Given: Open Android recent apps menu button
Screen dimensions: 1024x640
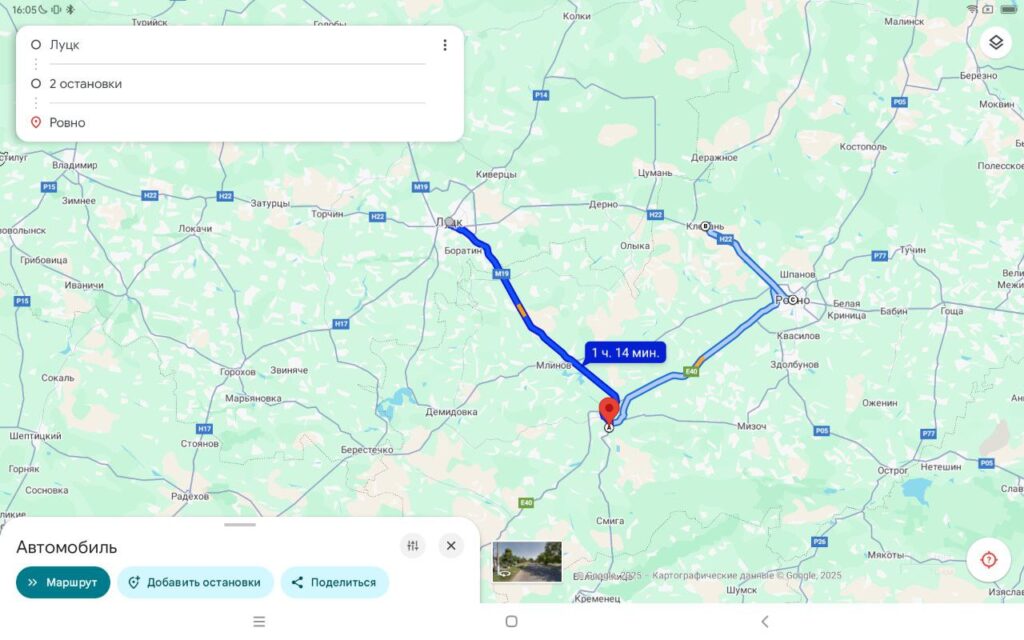Looking at the screenshot, I should (259, 621).
